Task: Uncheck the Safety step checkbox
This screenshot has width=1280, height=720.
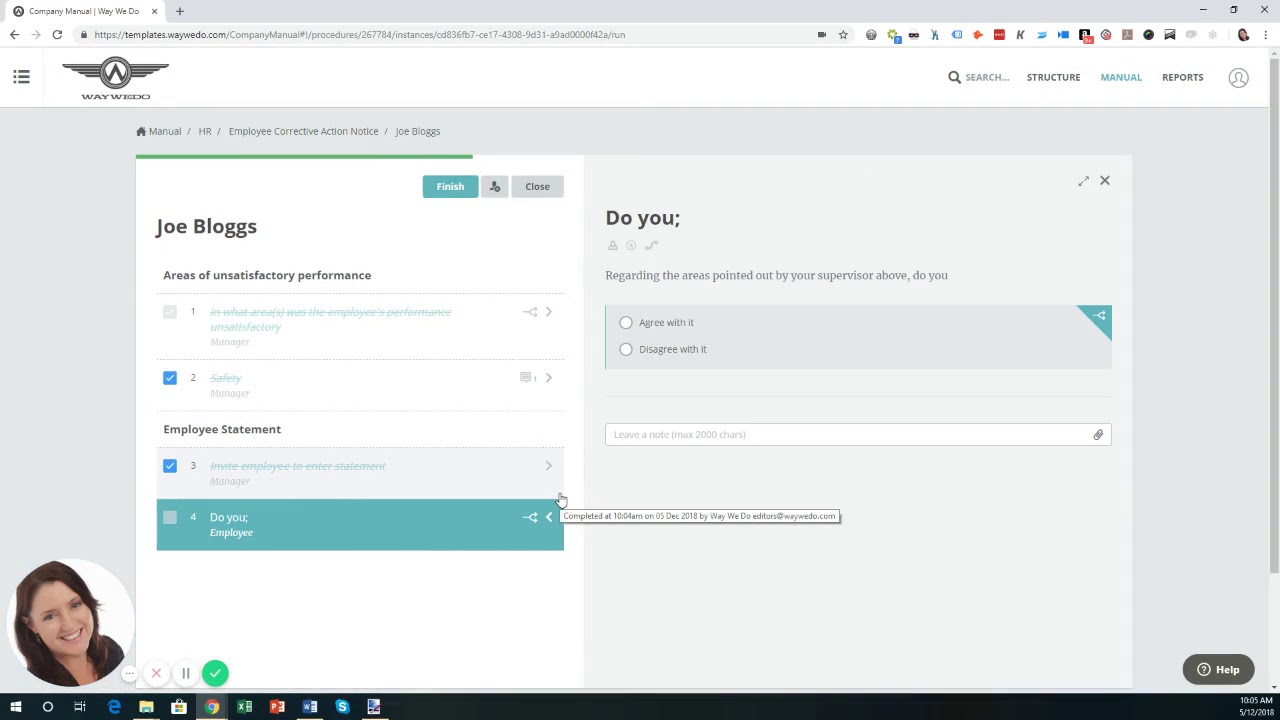Action: (x=170, y=378)
